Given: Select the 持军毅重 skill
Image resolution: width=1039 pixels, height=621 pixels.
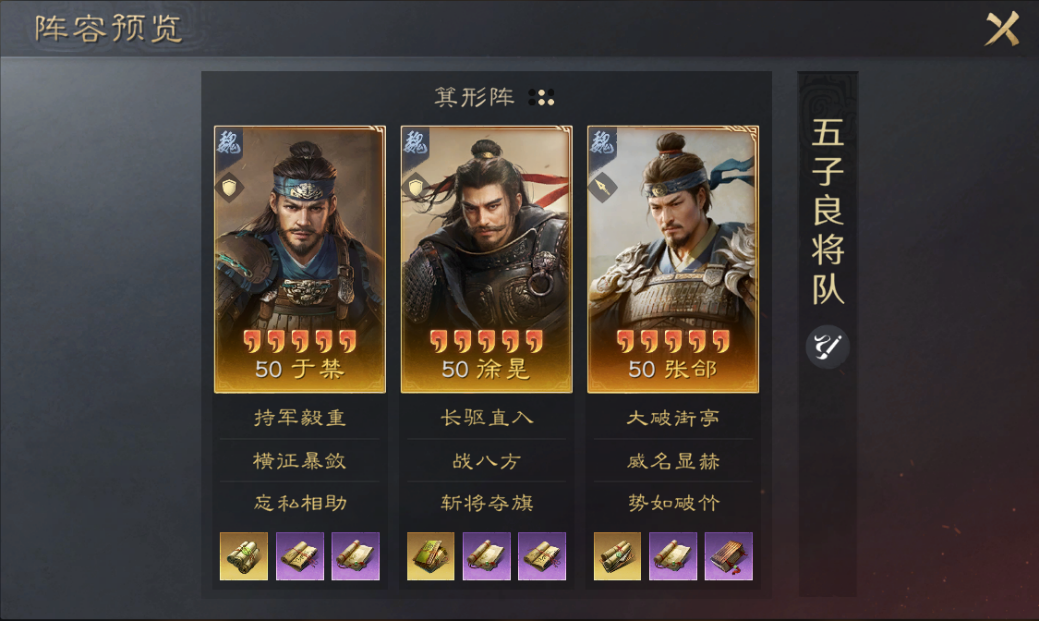Looking at the screenshot, I should click(x=300, y=418).
